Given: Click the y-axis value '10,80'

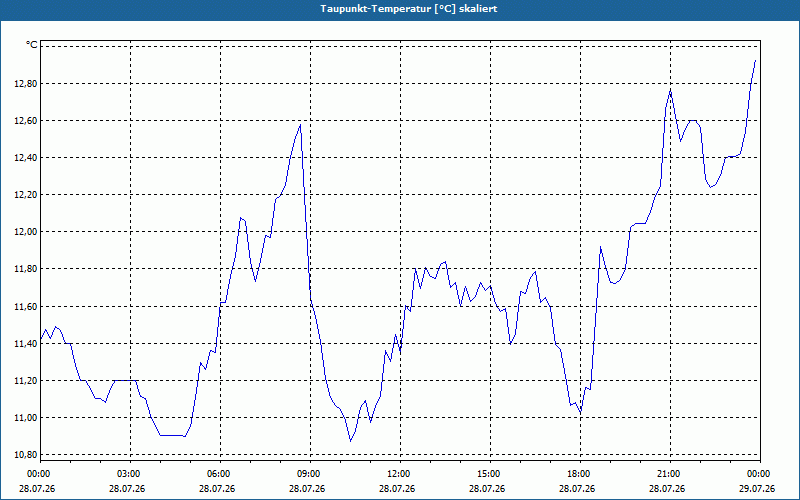Looking at the screenshot, I should pyautogui.click(x=26, y=455).
